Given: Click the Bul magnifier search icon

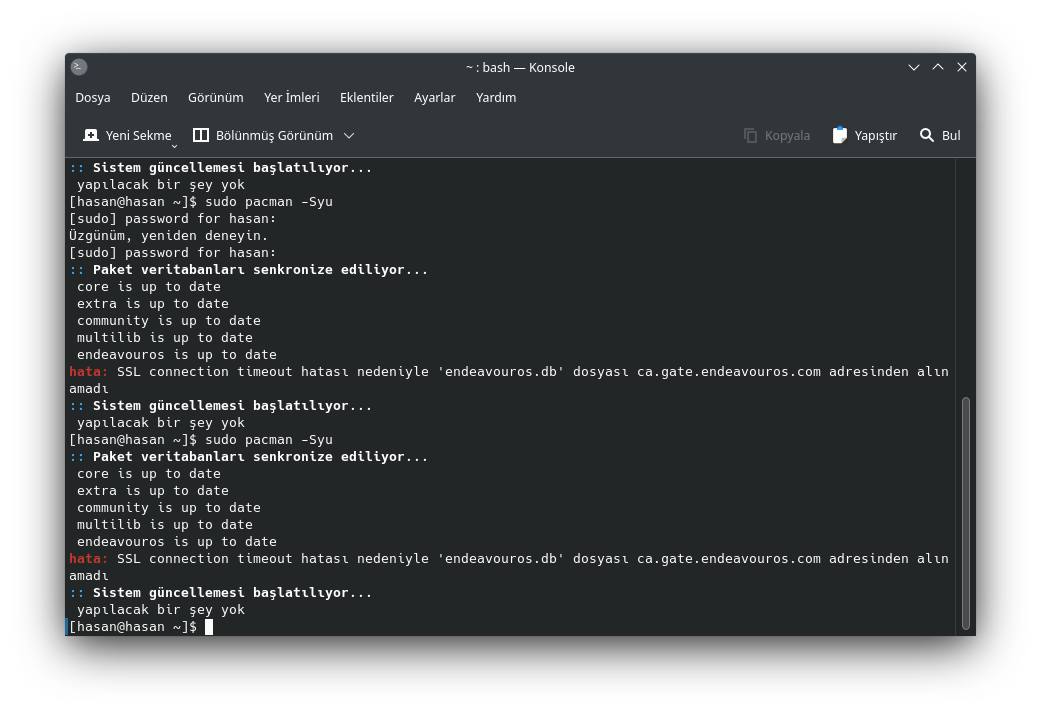Looking at the screenshot, I should pos(927,135).
